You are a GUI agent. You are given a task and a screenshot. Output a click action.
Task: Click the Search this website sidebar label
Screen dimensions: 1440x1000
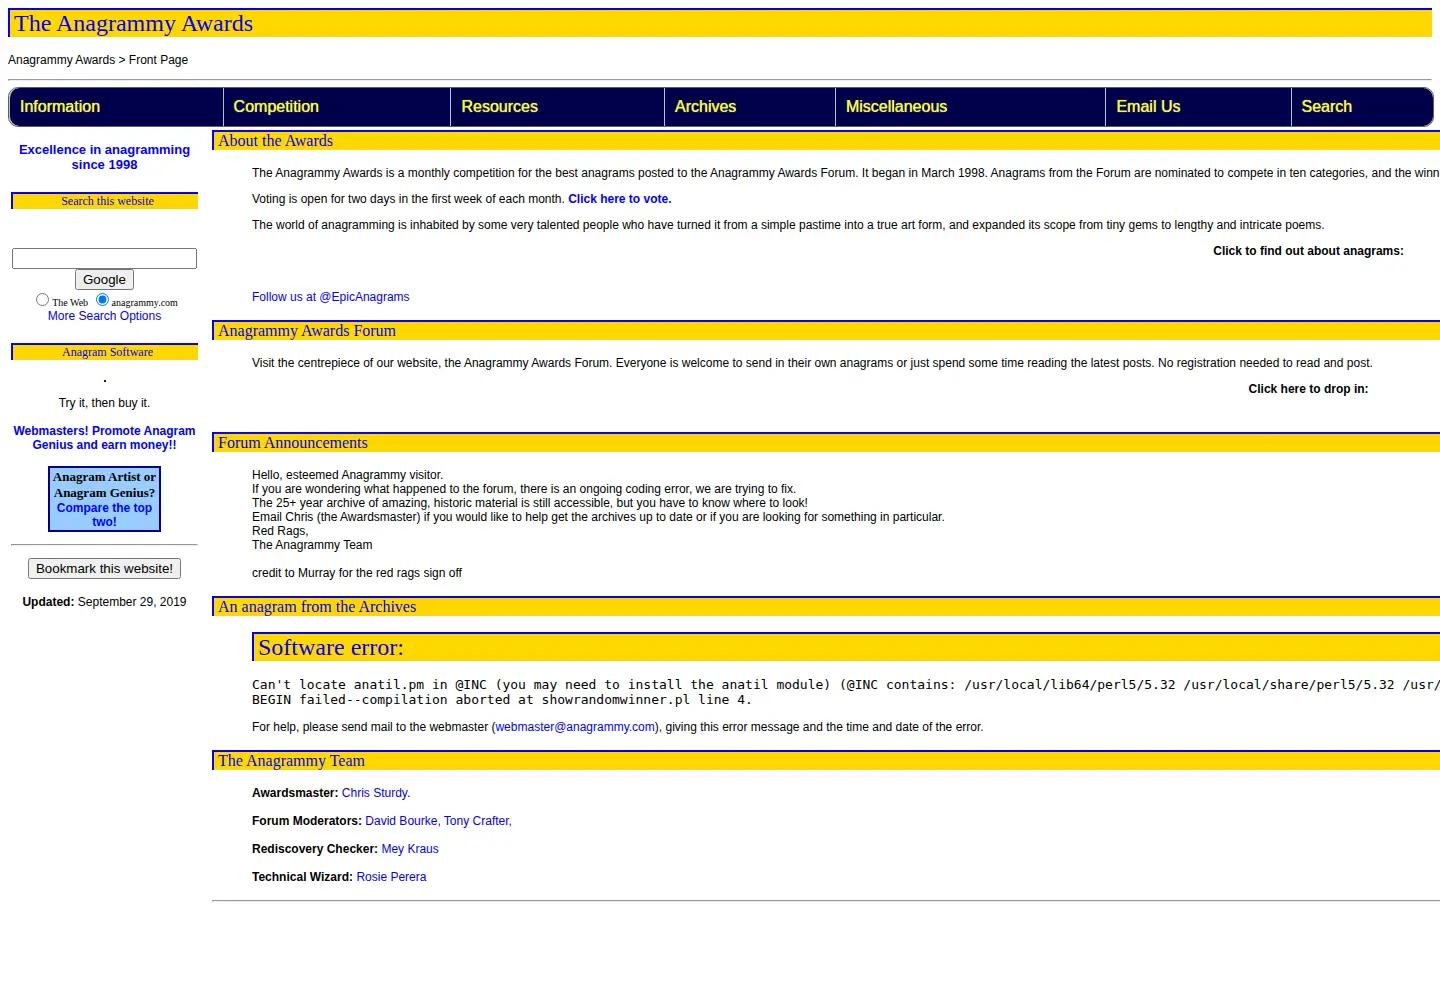pos(108,201)
